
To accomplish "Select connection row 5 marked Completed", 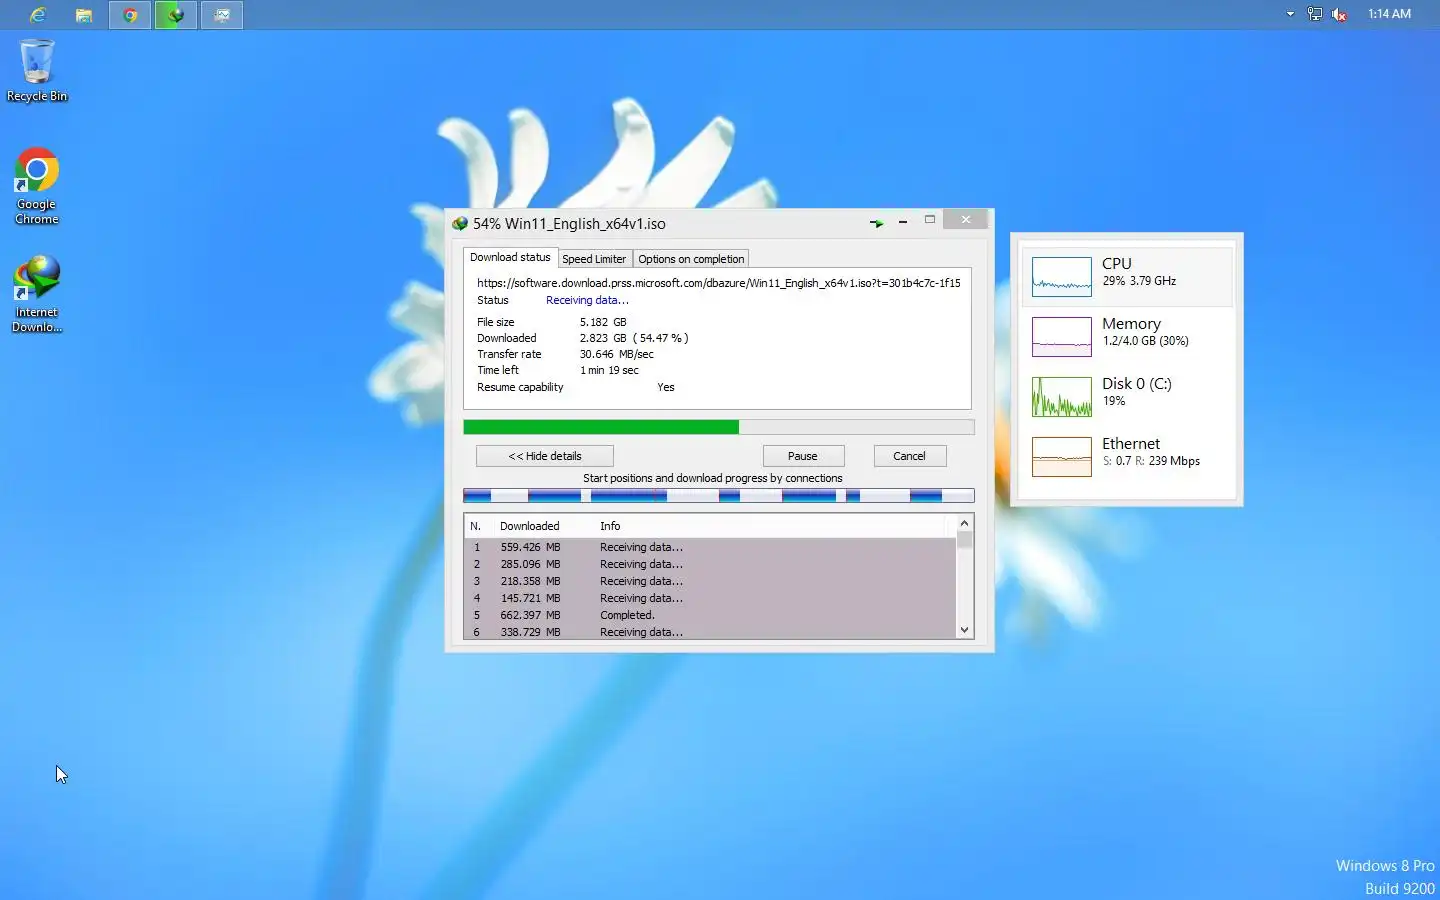I will pos(710,615).
